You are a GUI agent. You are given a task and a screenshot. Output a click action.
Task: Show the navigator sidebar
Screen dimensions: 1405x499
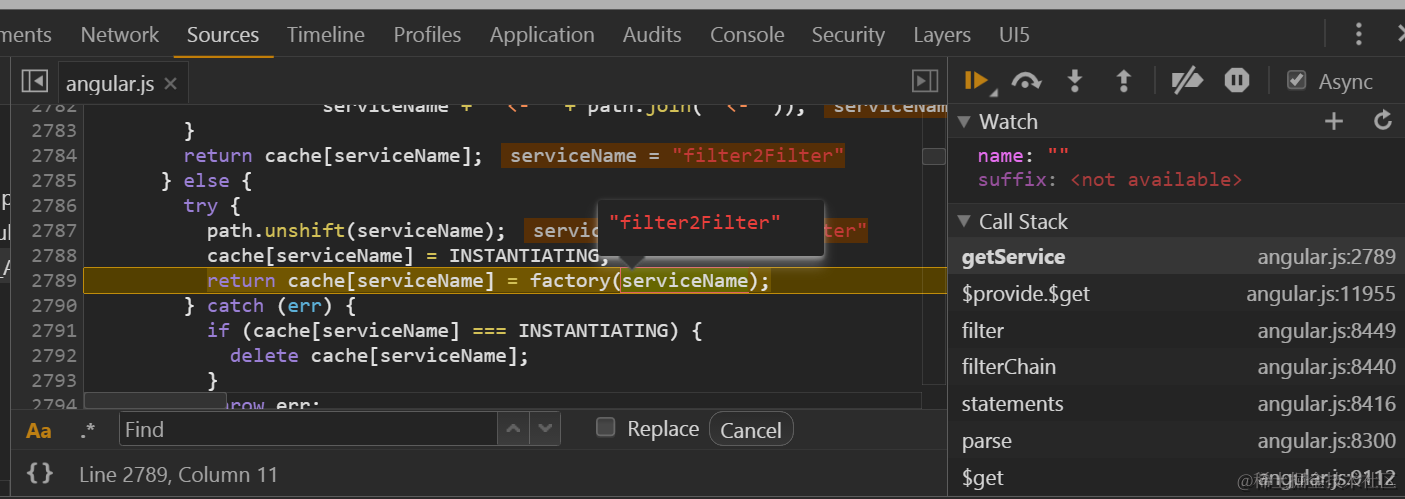point(34,81)
